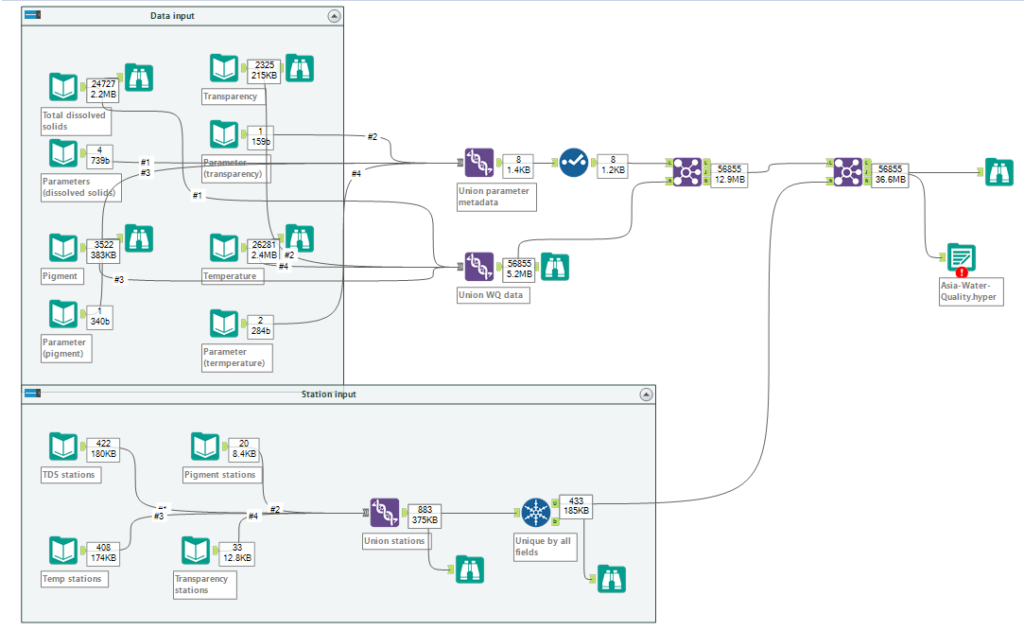Click the 883 375KB union output label
Viewport: 1024px width, 631px height.
click(x=425, y=515)
